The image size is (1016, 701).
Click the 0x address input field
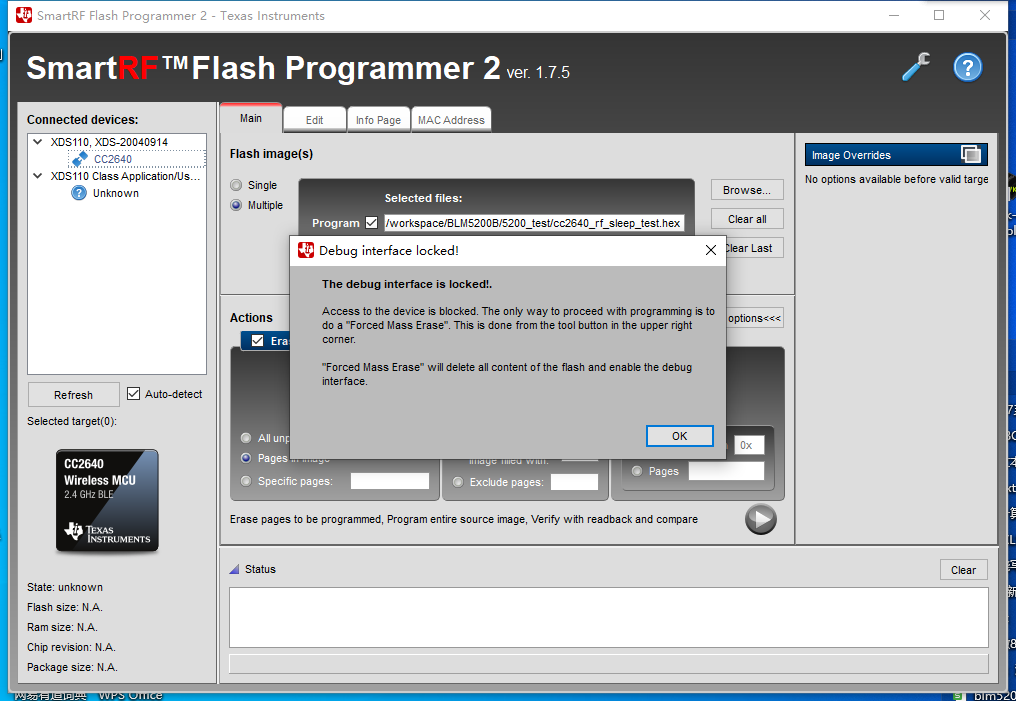coord(749,445)
